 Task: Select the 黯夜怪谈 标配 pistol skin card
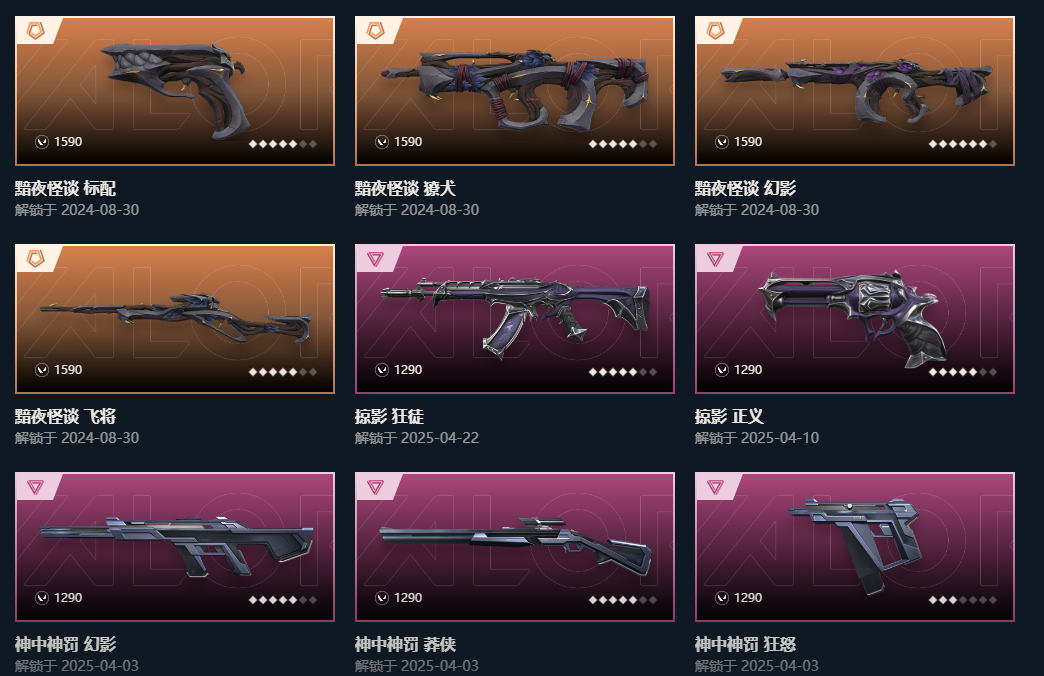pos(175,91)
